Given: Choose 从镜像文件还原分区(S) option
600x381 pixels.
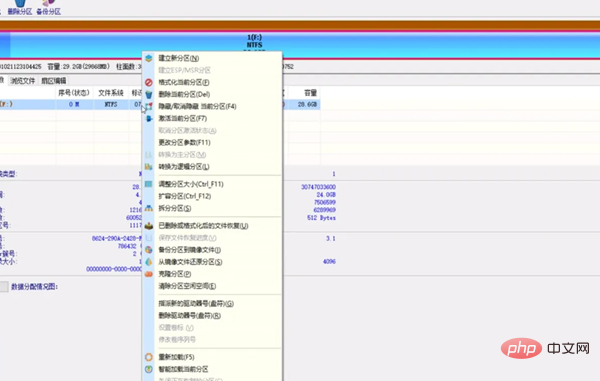Looking at the screenshot, I should (x=190, y=262).
